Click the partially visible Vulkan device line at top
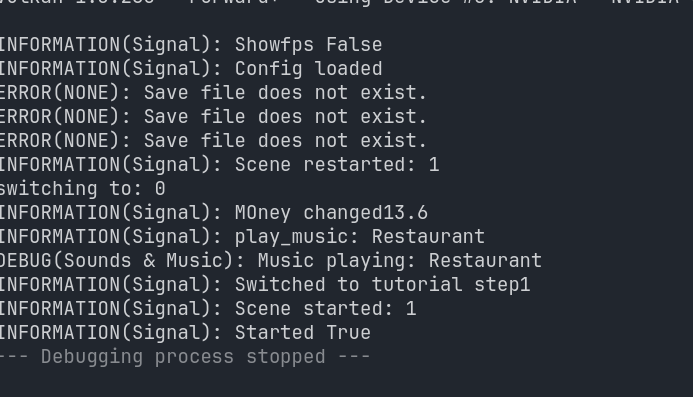Viewport: 693px width, 397px height. [x=339, y=3]
